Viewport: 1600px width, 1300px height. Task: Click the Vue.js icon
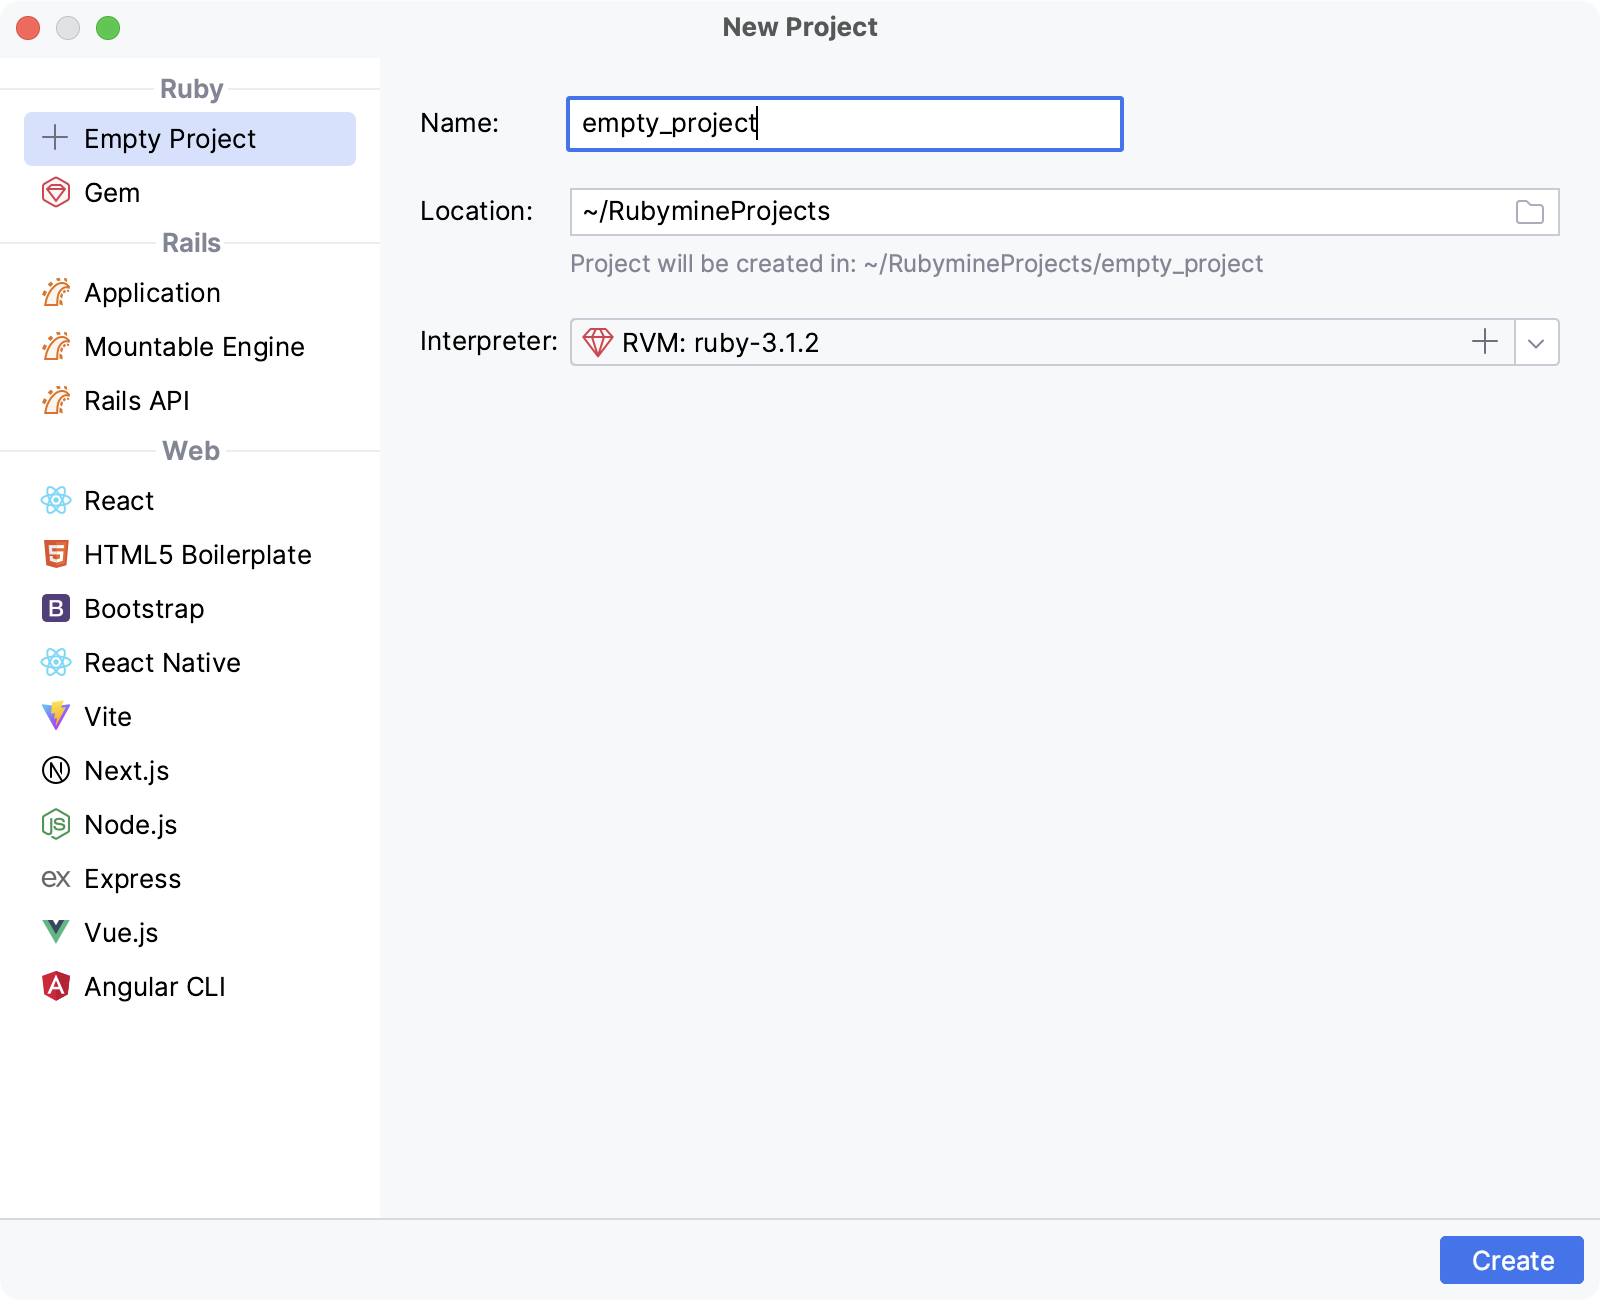point(57,932)
